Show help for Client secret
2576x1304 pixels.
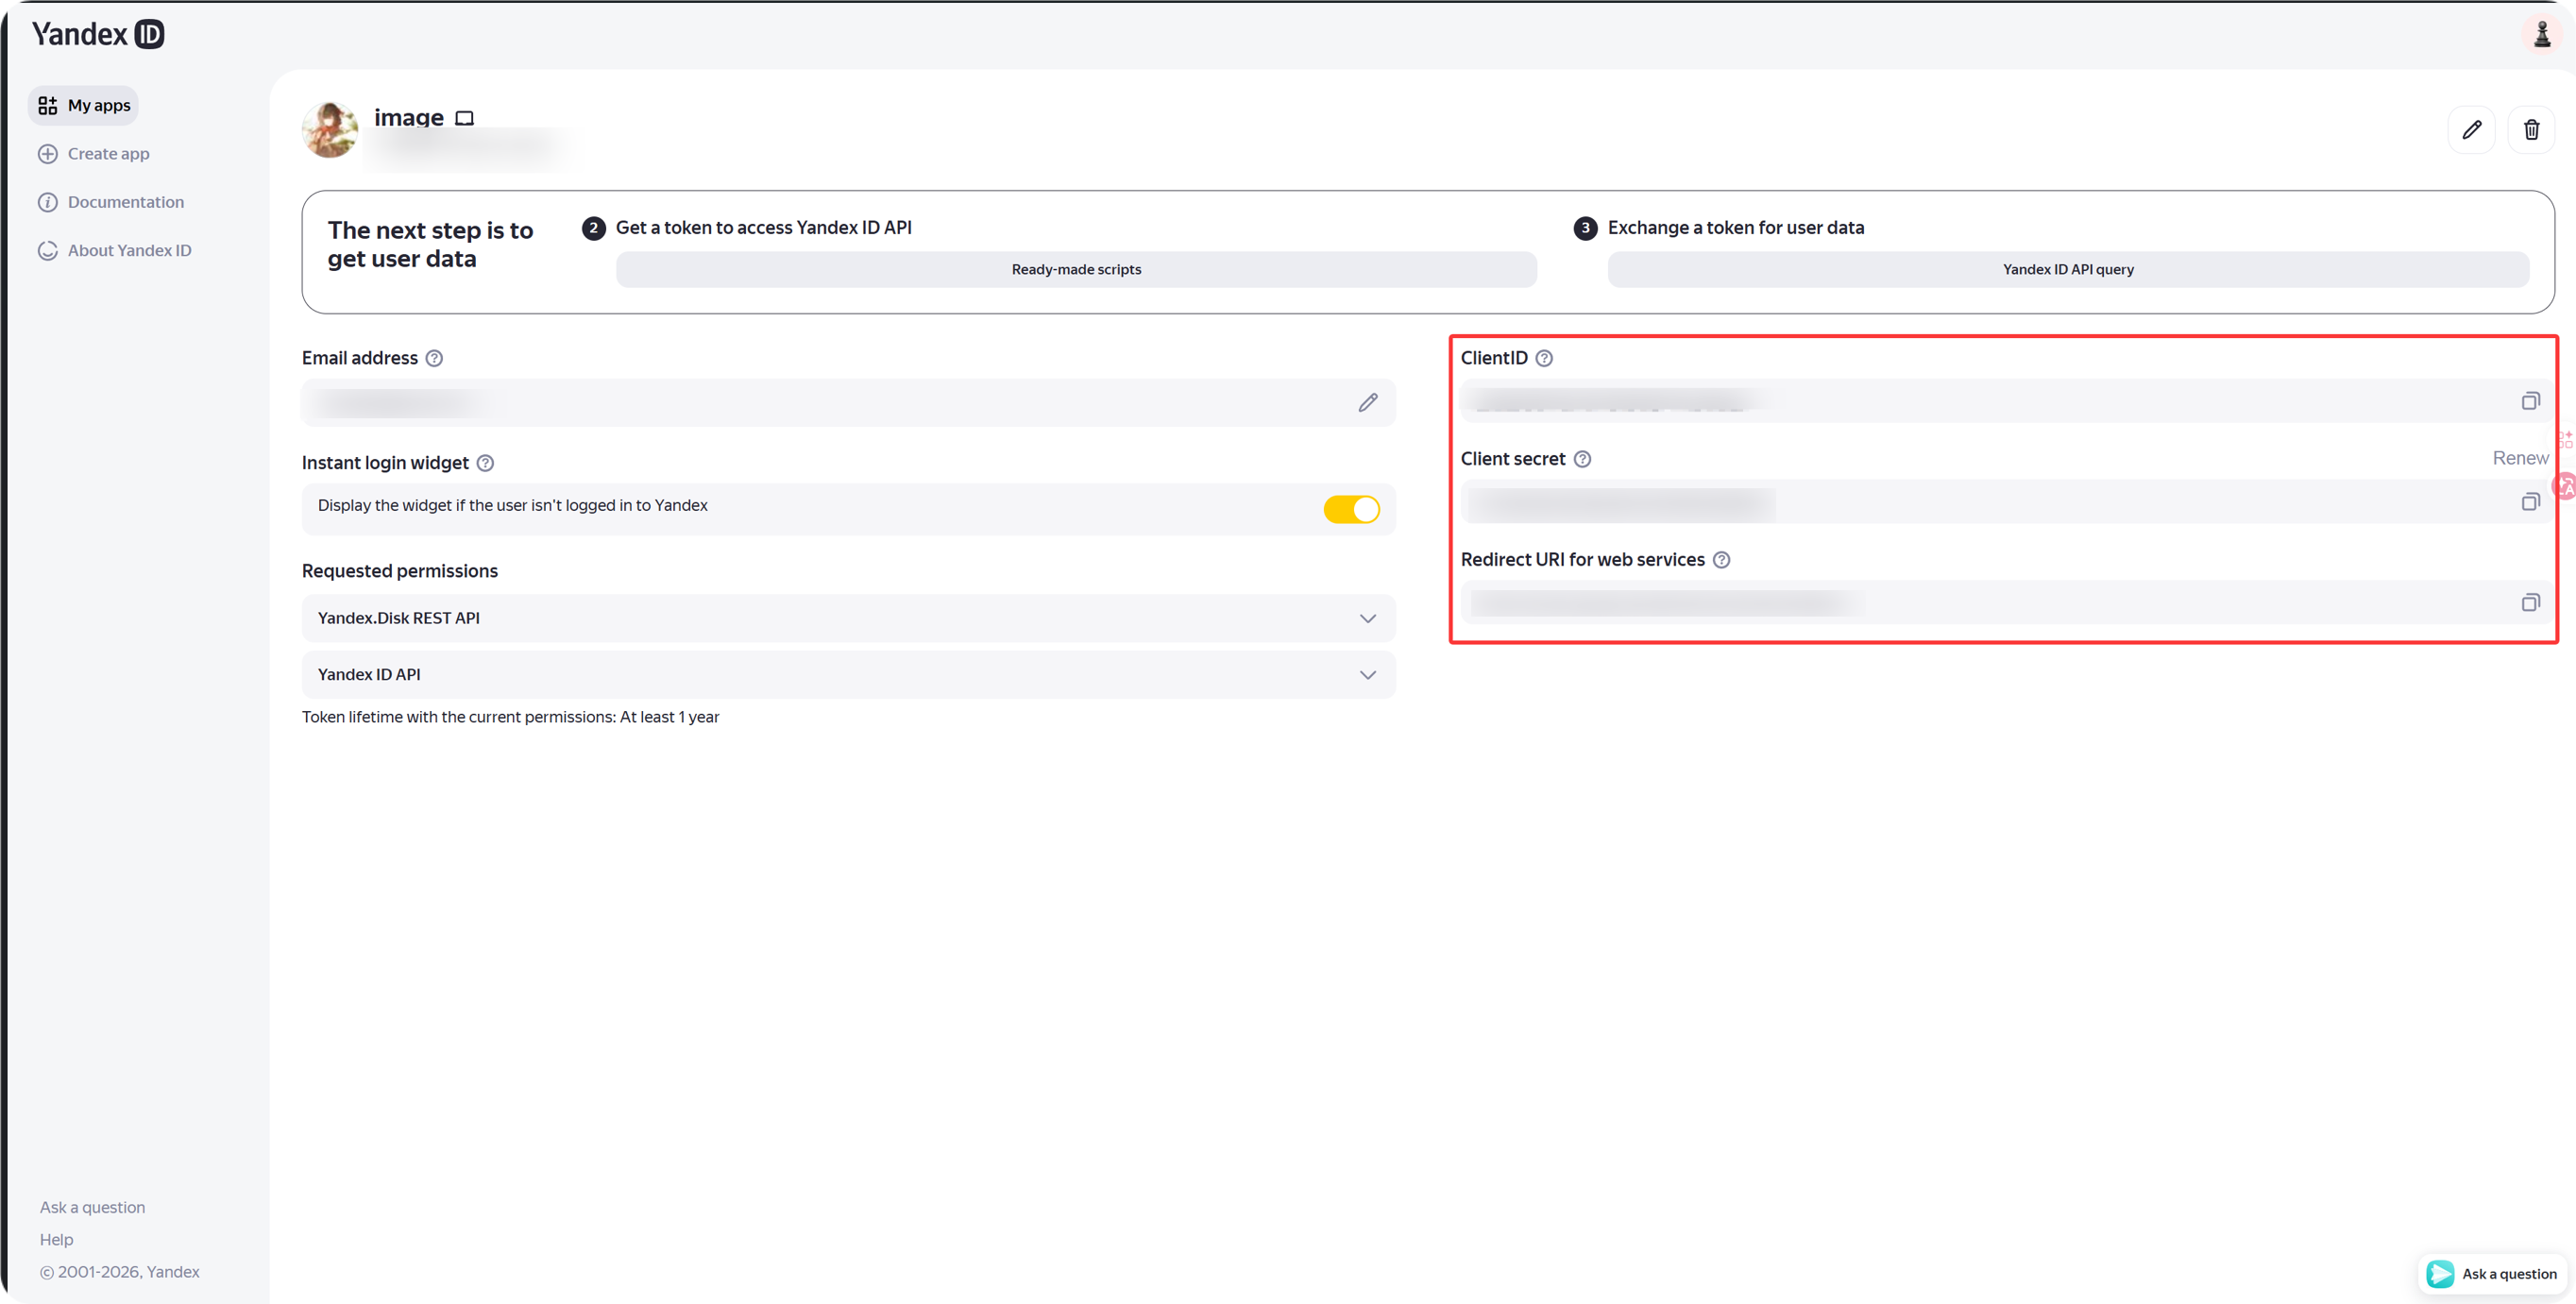pos(1582,459)
